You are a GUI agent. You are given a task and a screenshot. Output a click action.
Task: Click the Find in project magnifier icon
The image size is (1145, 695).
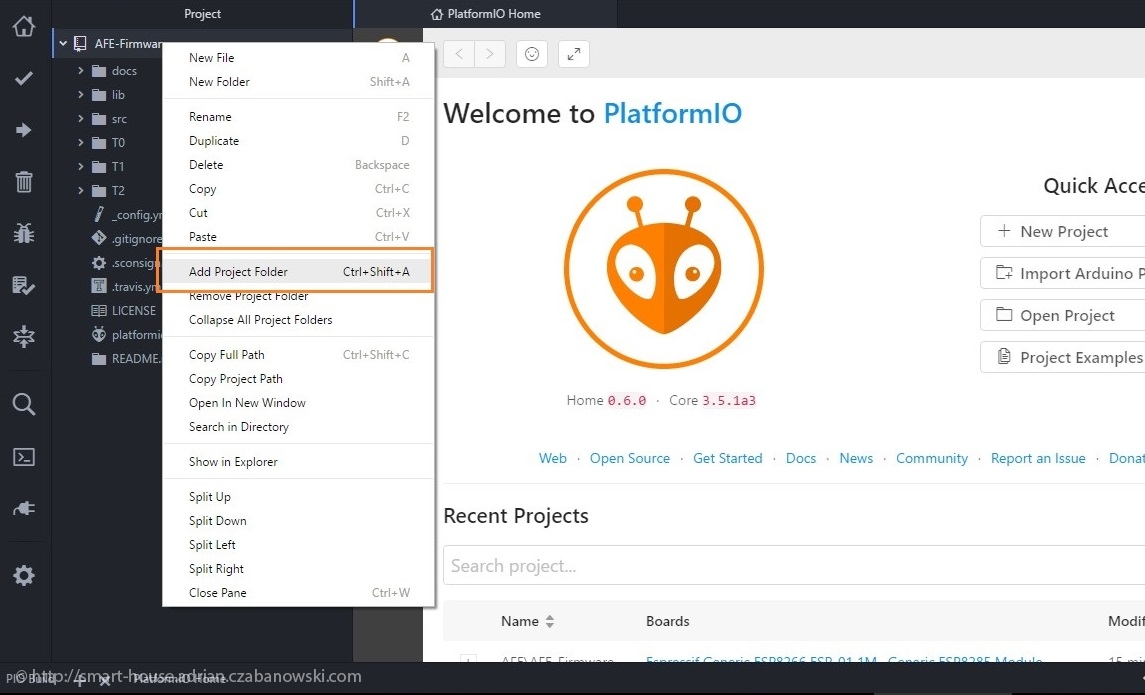(x=23, y=404)
